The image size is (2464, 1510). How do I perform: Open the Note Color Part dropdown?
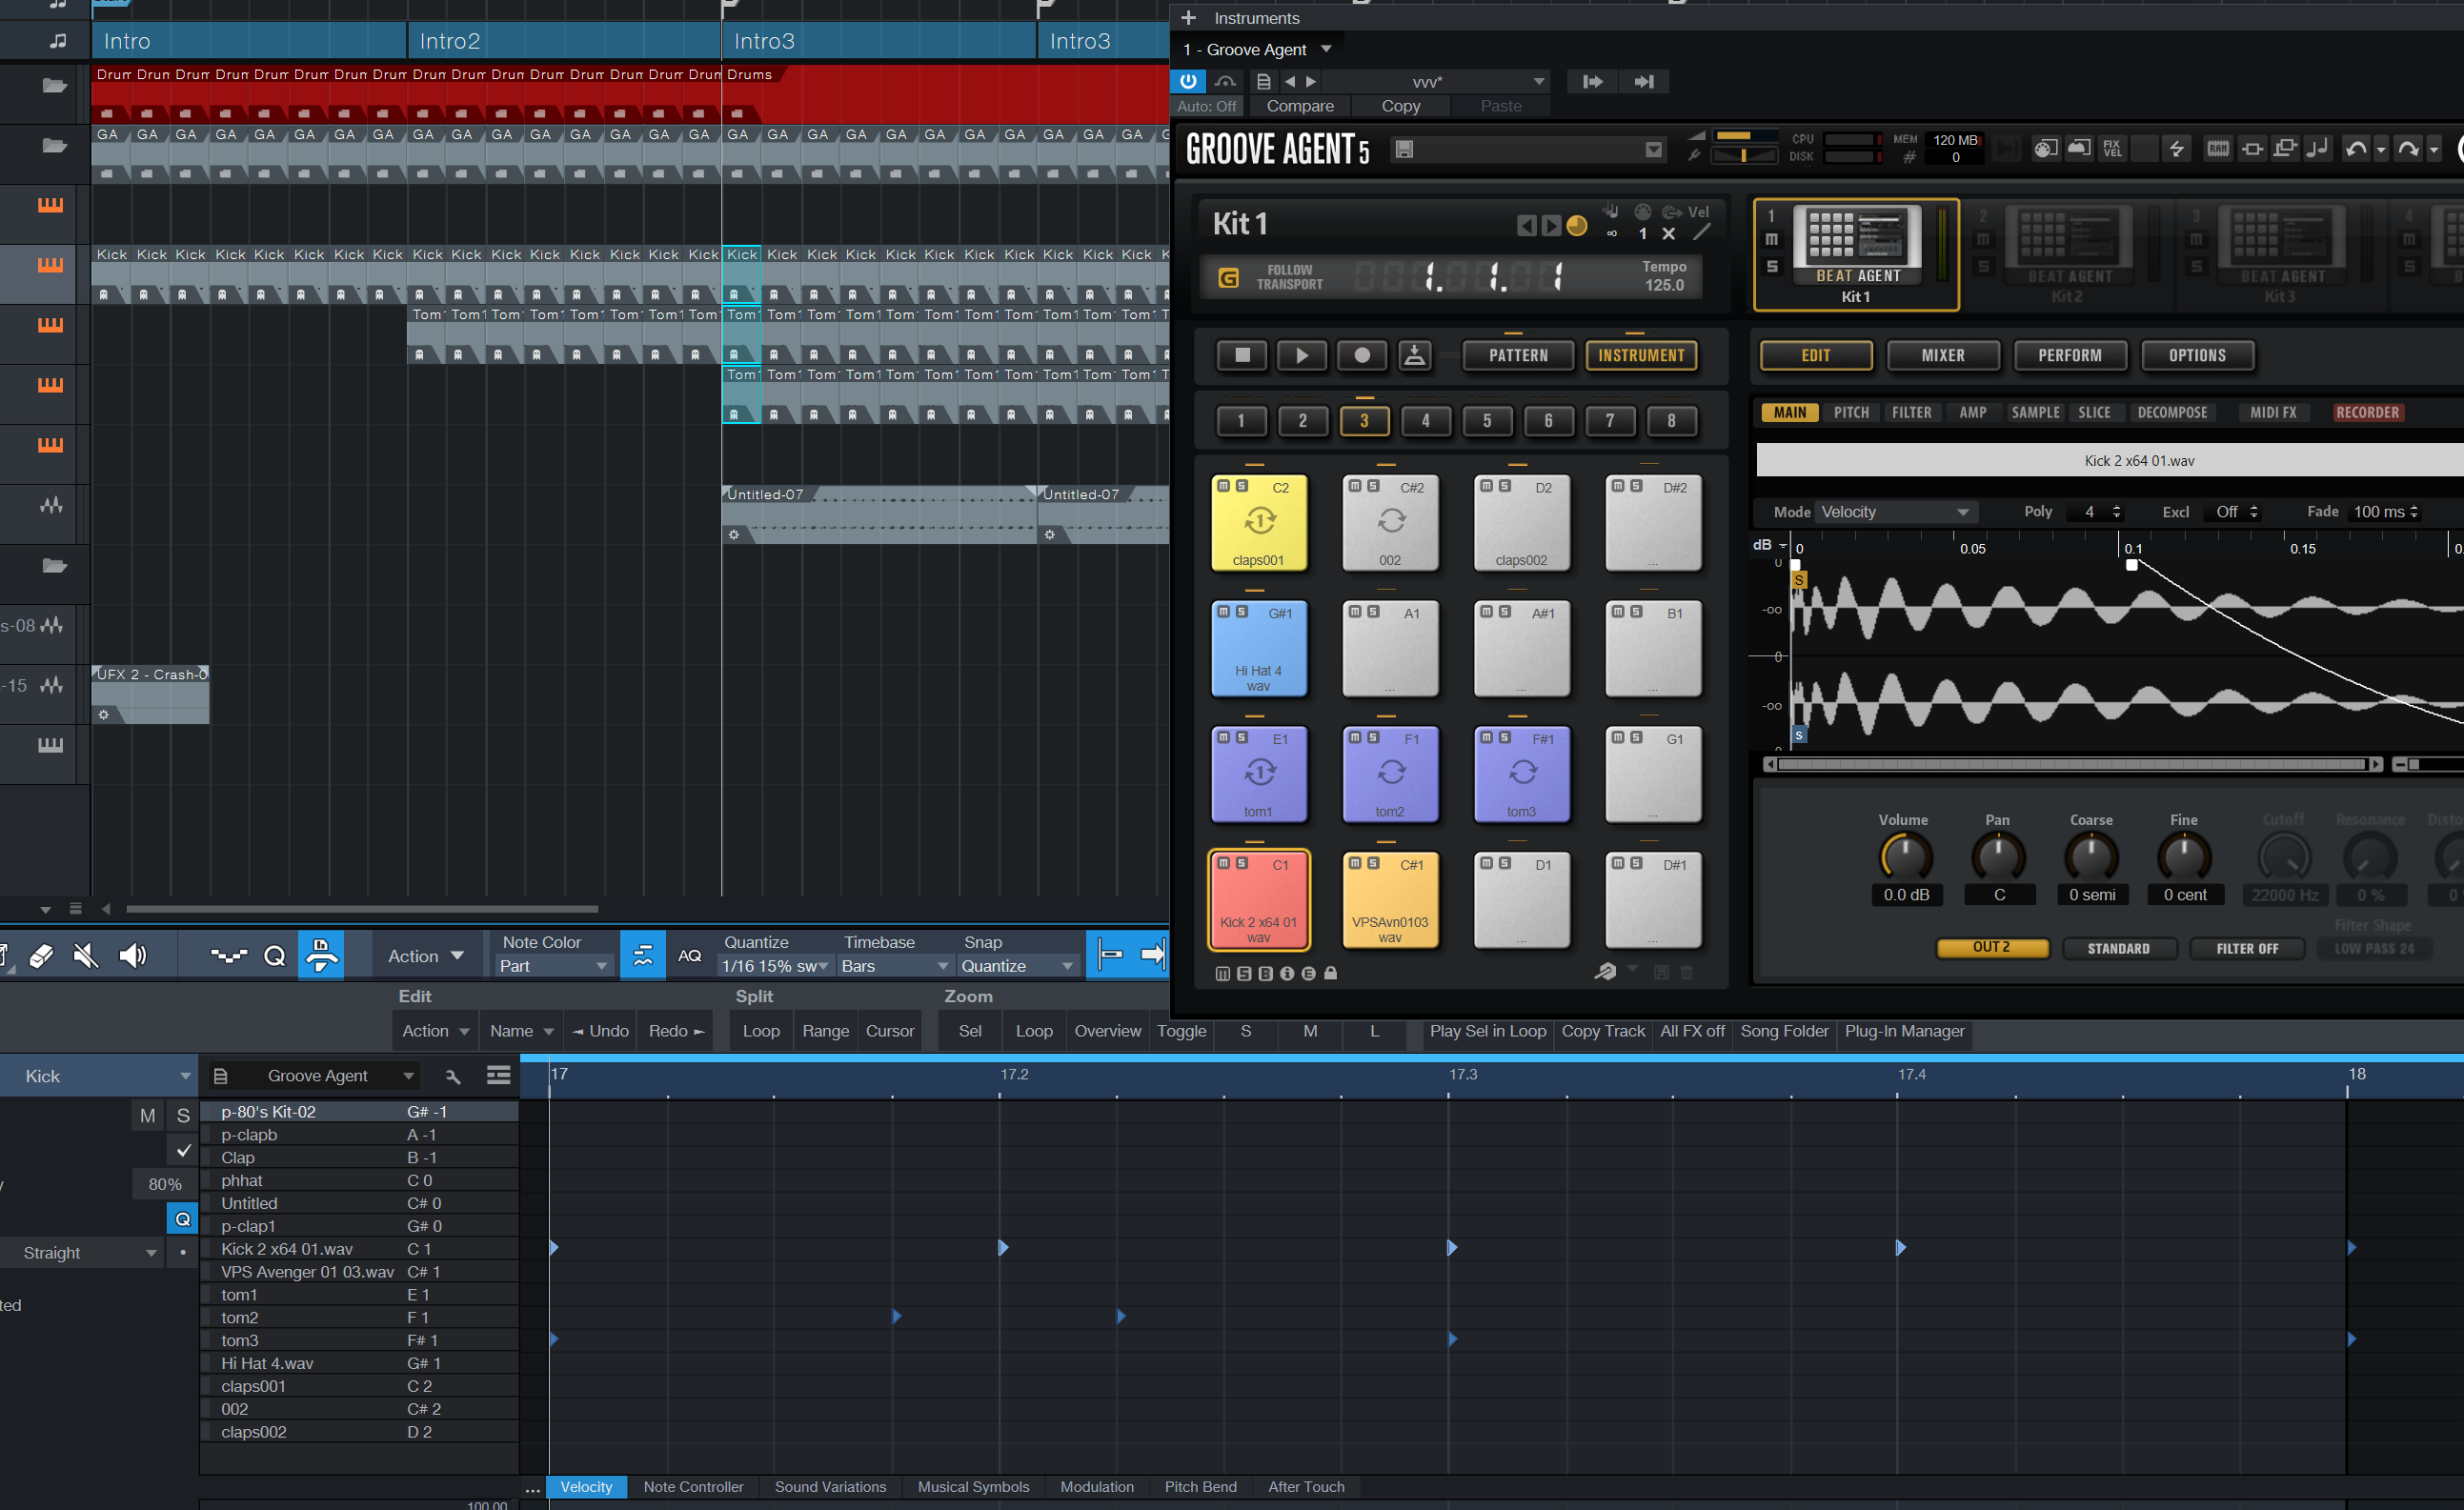coord(553,966)
